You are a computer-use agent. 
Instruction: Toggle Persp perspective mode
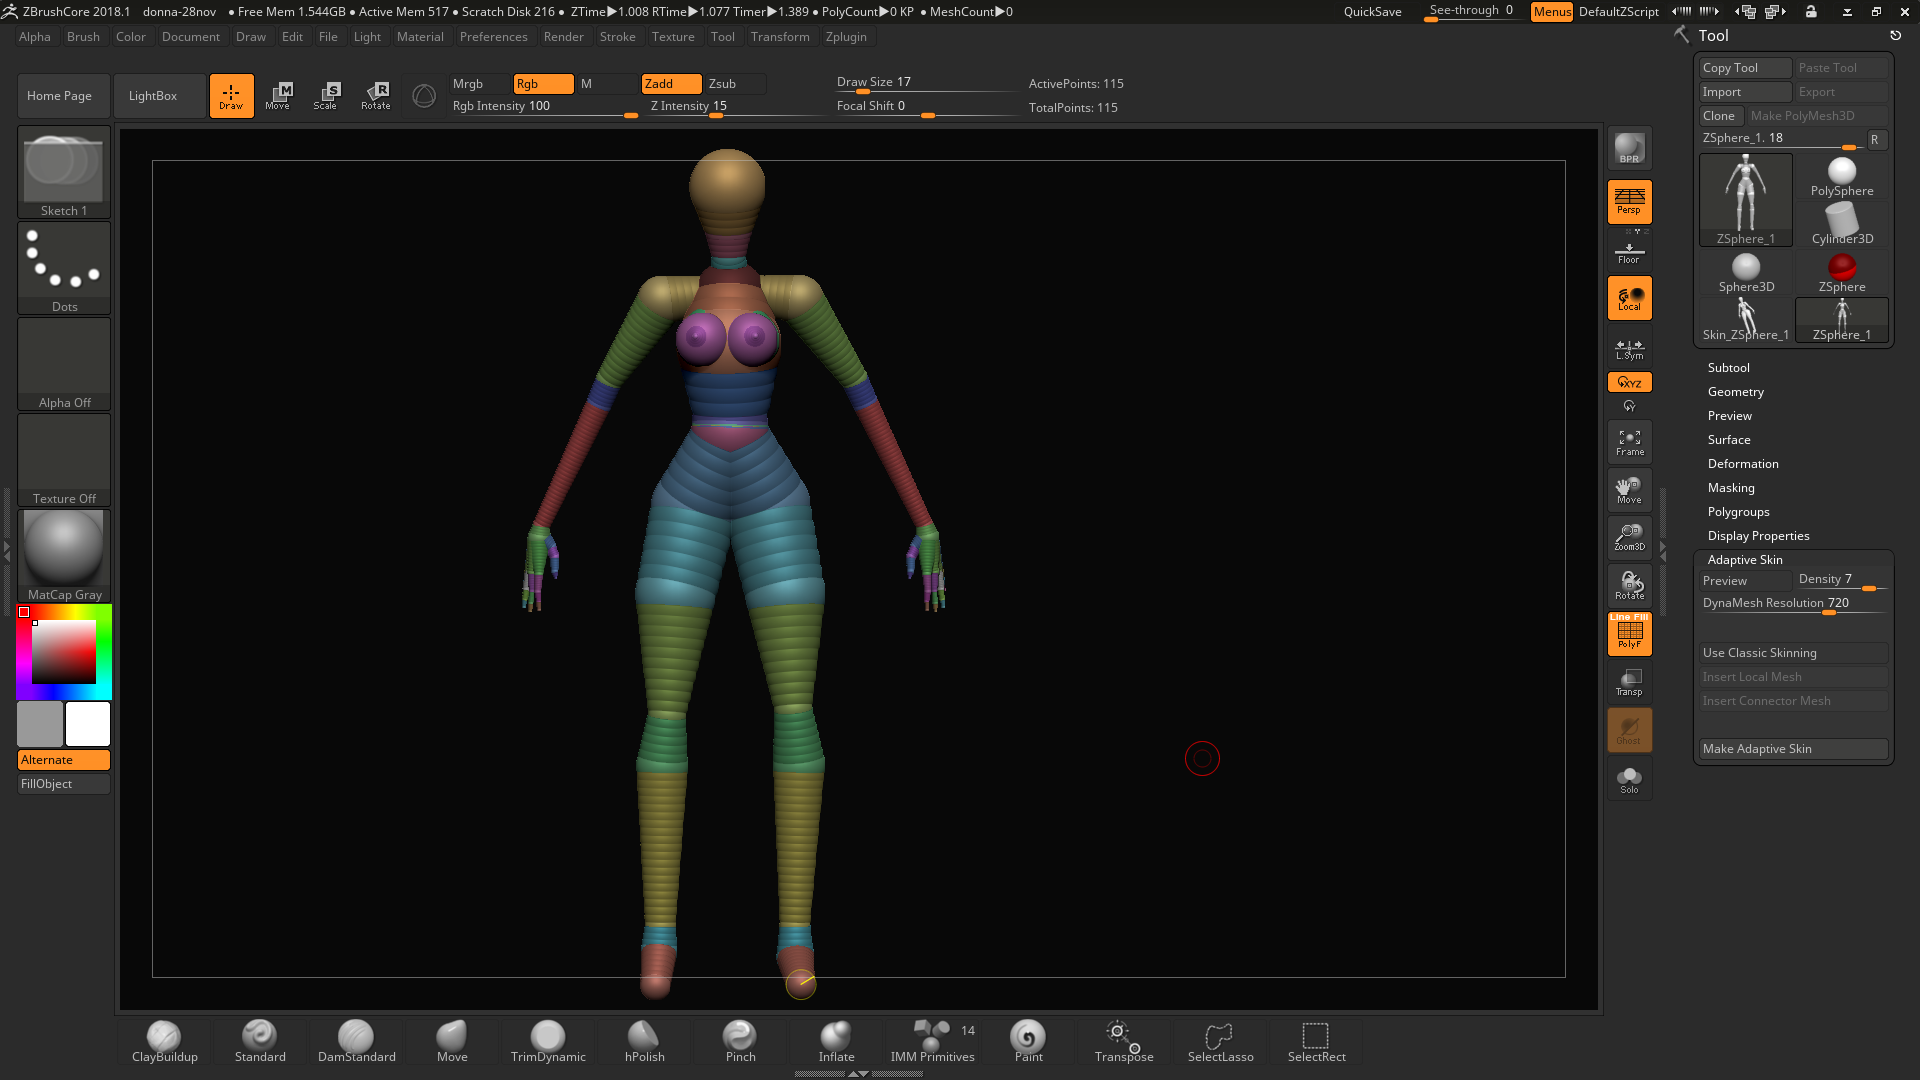tap(1629, 201)
